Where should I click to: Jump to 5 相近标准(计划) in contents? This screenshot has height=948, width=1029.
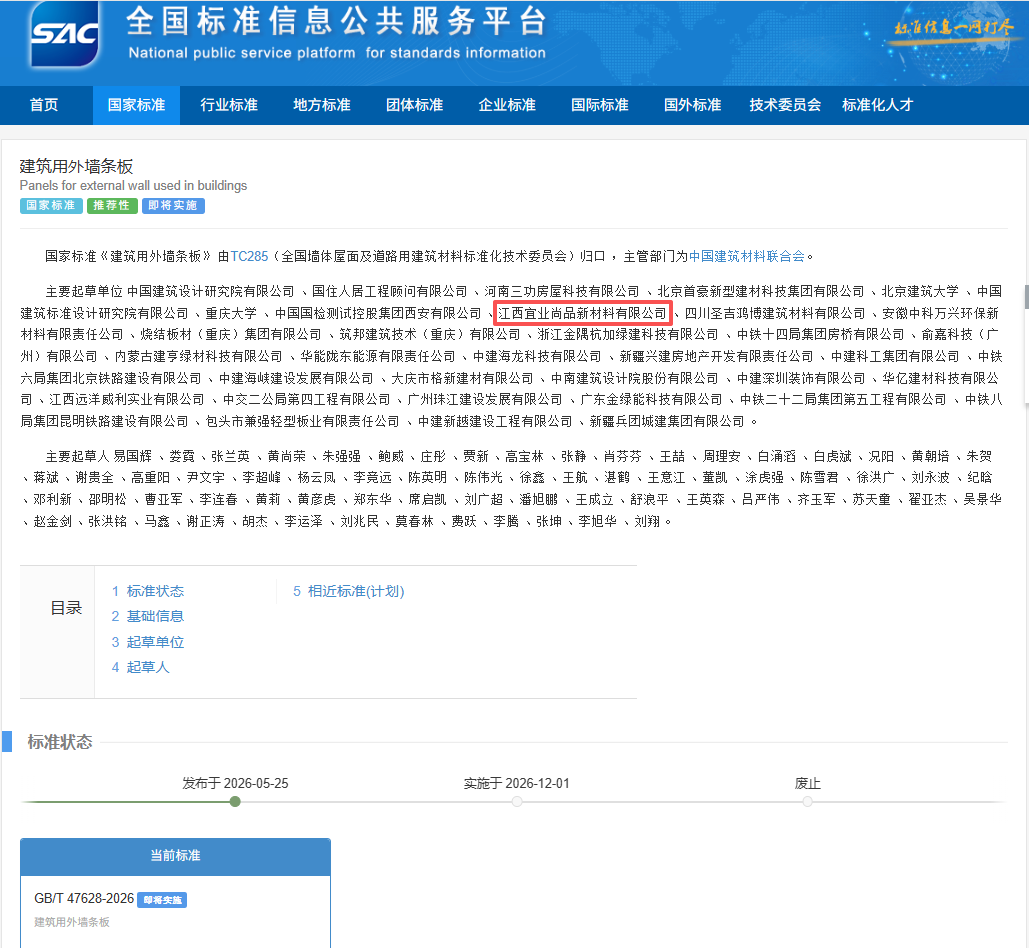[348, 591]
